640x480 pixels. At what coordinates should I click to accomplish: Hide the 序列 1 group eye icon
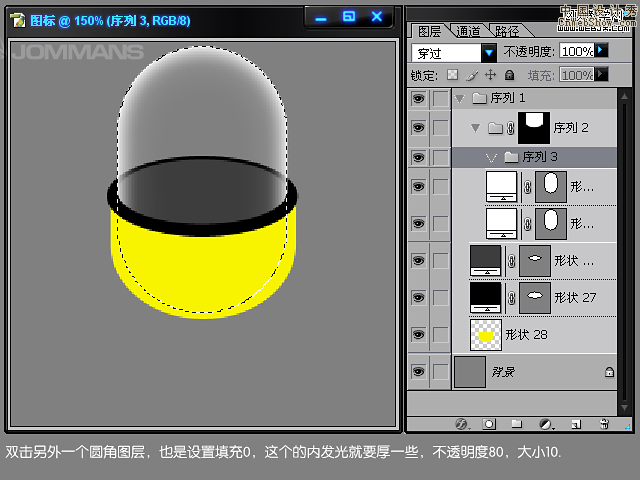[418, 98]
